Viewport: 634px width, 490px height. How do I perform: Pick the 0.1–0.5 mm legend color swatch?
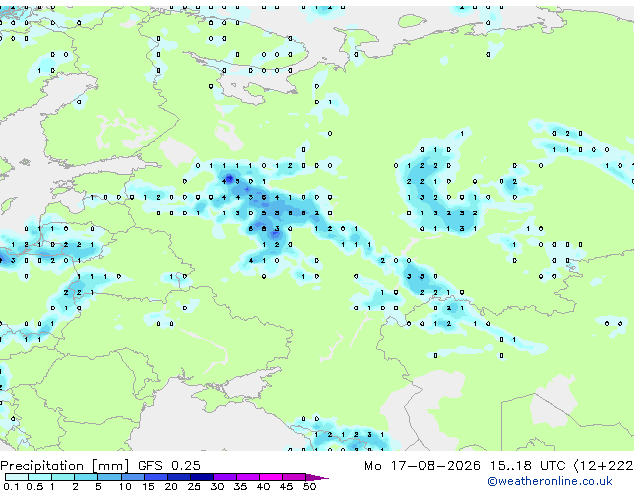17,477
